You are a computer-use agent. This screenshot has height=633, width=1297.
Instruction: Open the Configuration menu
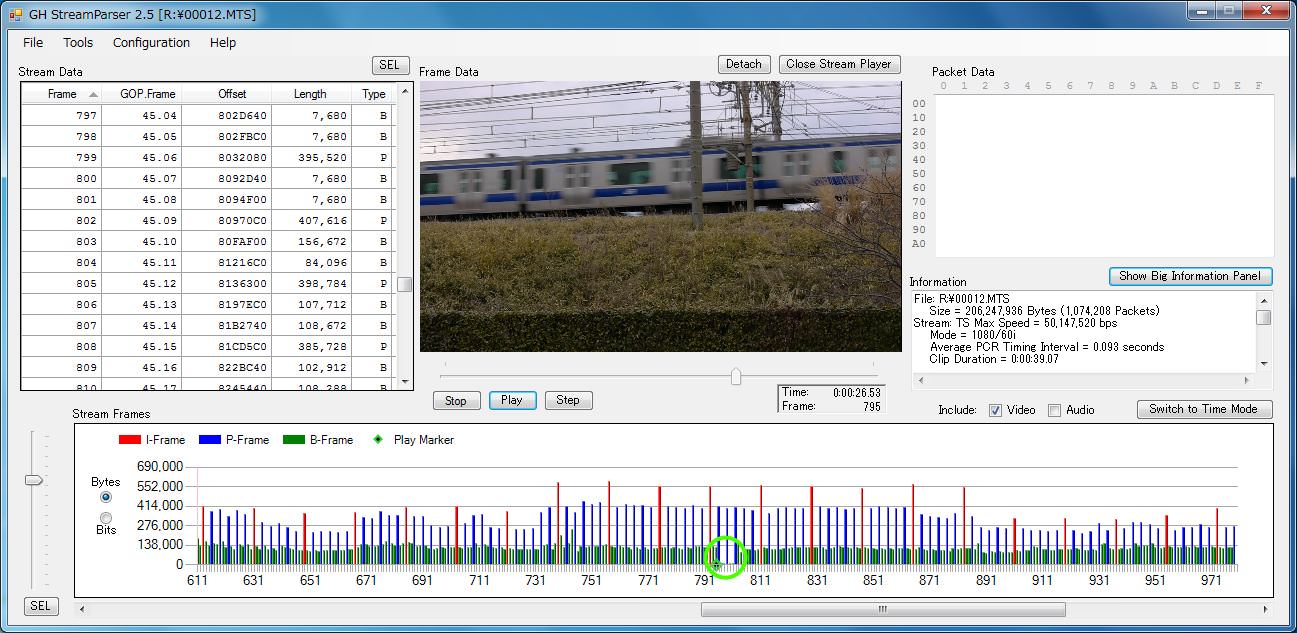(151, 43)
